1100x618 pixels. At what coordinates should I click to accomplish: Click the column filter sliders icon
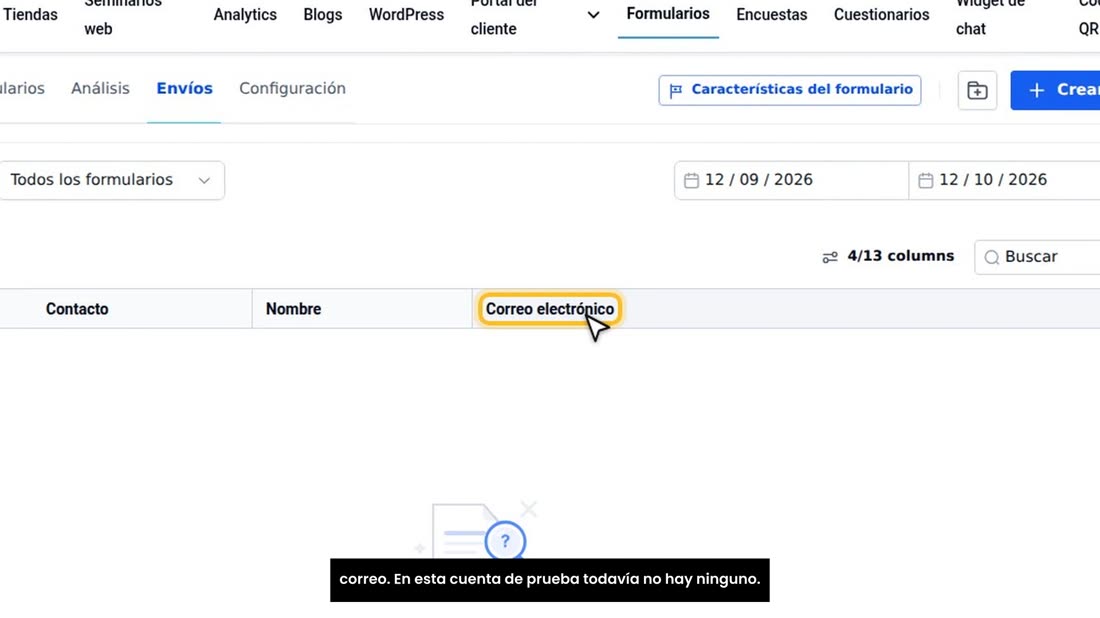(830, 257)
